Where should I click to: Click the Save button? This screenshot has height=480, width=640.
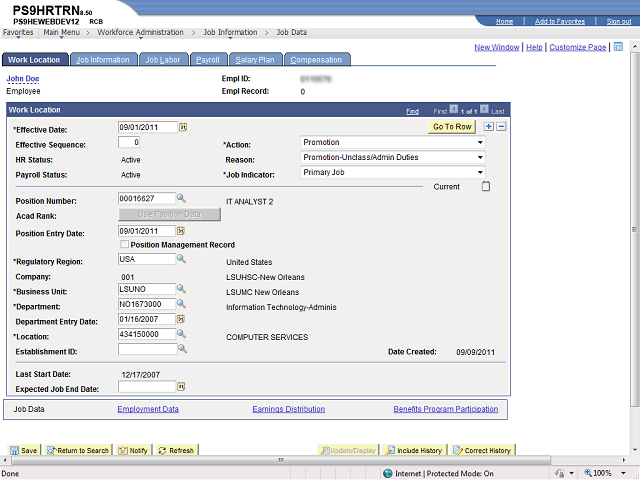24,450
